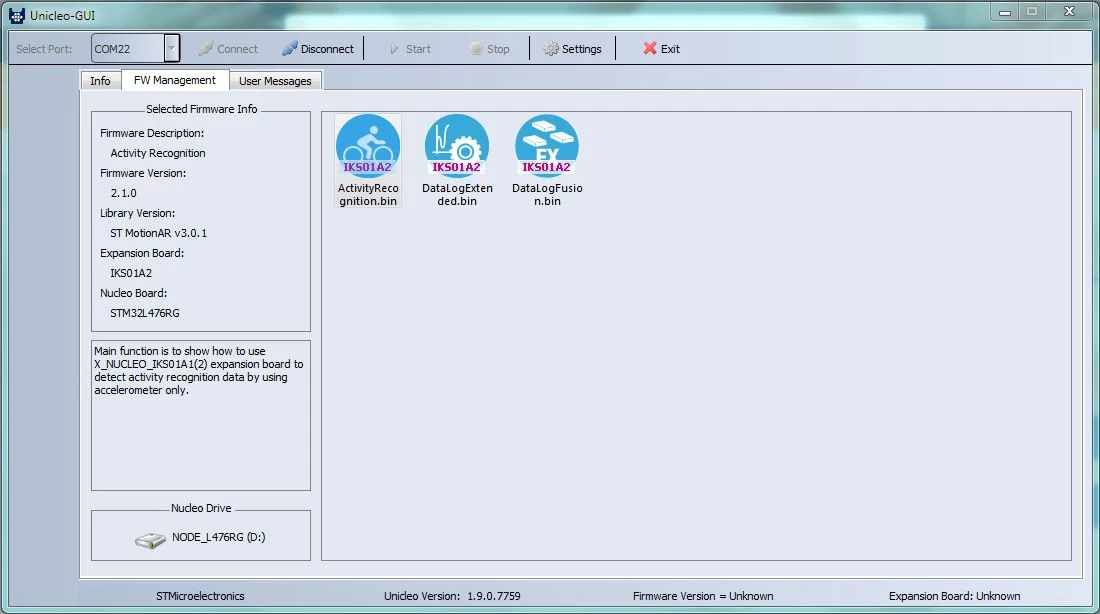This screenshot has width=1100, height=614.
Task: Select the DataLogExtended.bin firmware icon
Action: click(x=457, y=147)
